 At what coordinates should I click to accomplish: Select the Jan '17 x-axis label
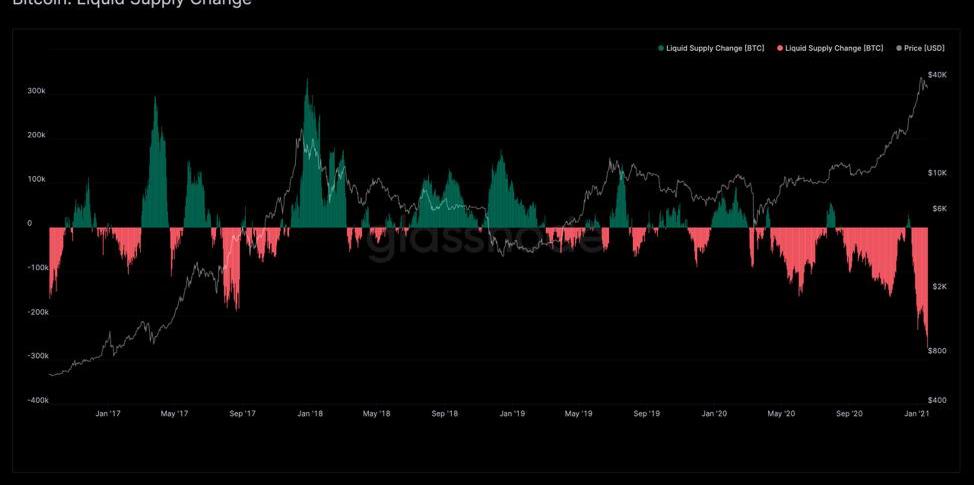(x=108, y=413)
